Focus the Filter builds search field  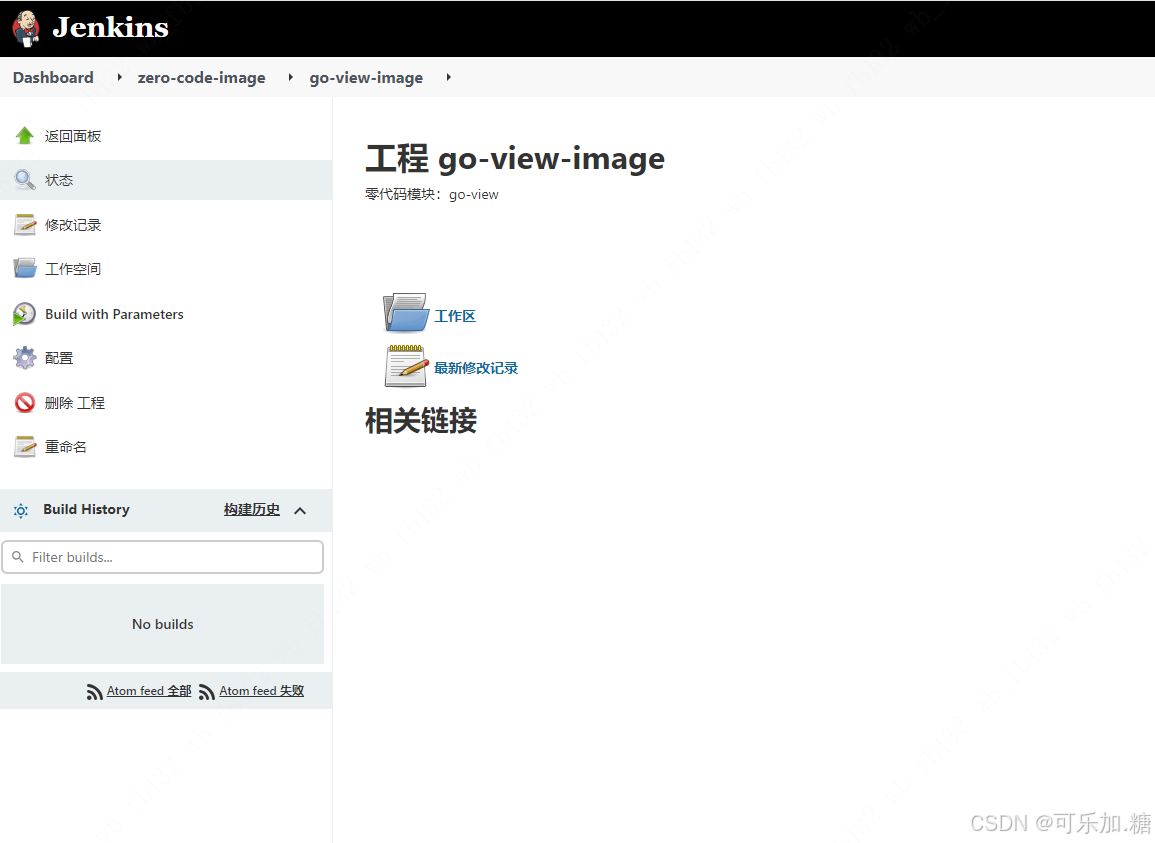point(163,557)
